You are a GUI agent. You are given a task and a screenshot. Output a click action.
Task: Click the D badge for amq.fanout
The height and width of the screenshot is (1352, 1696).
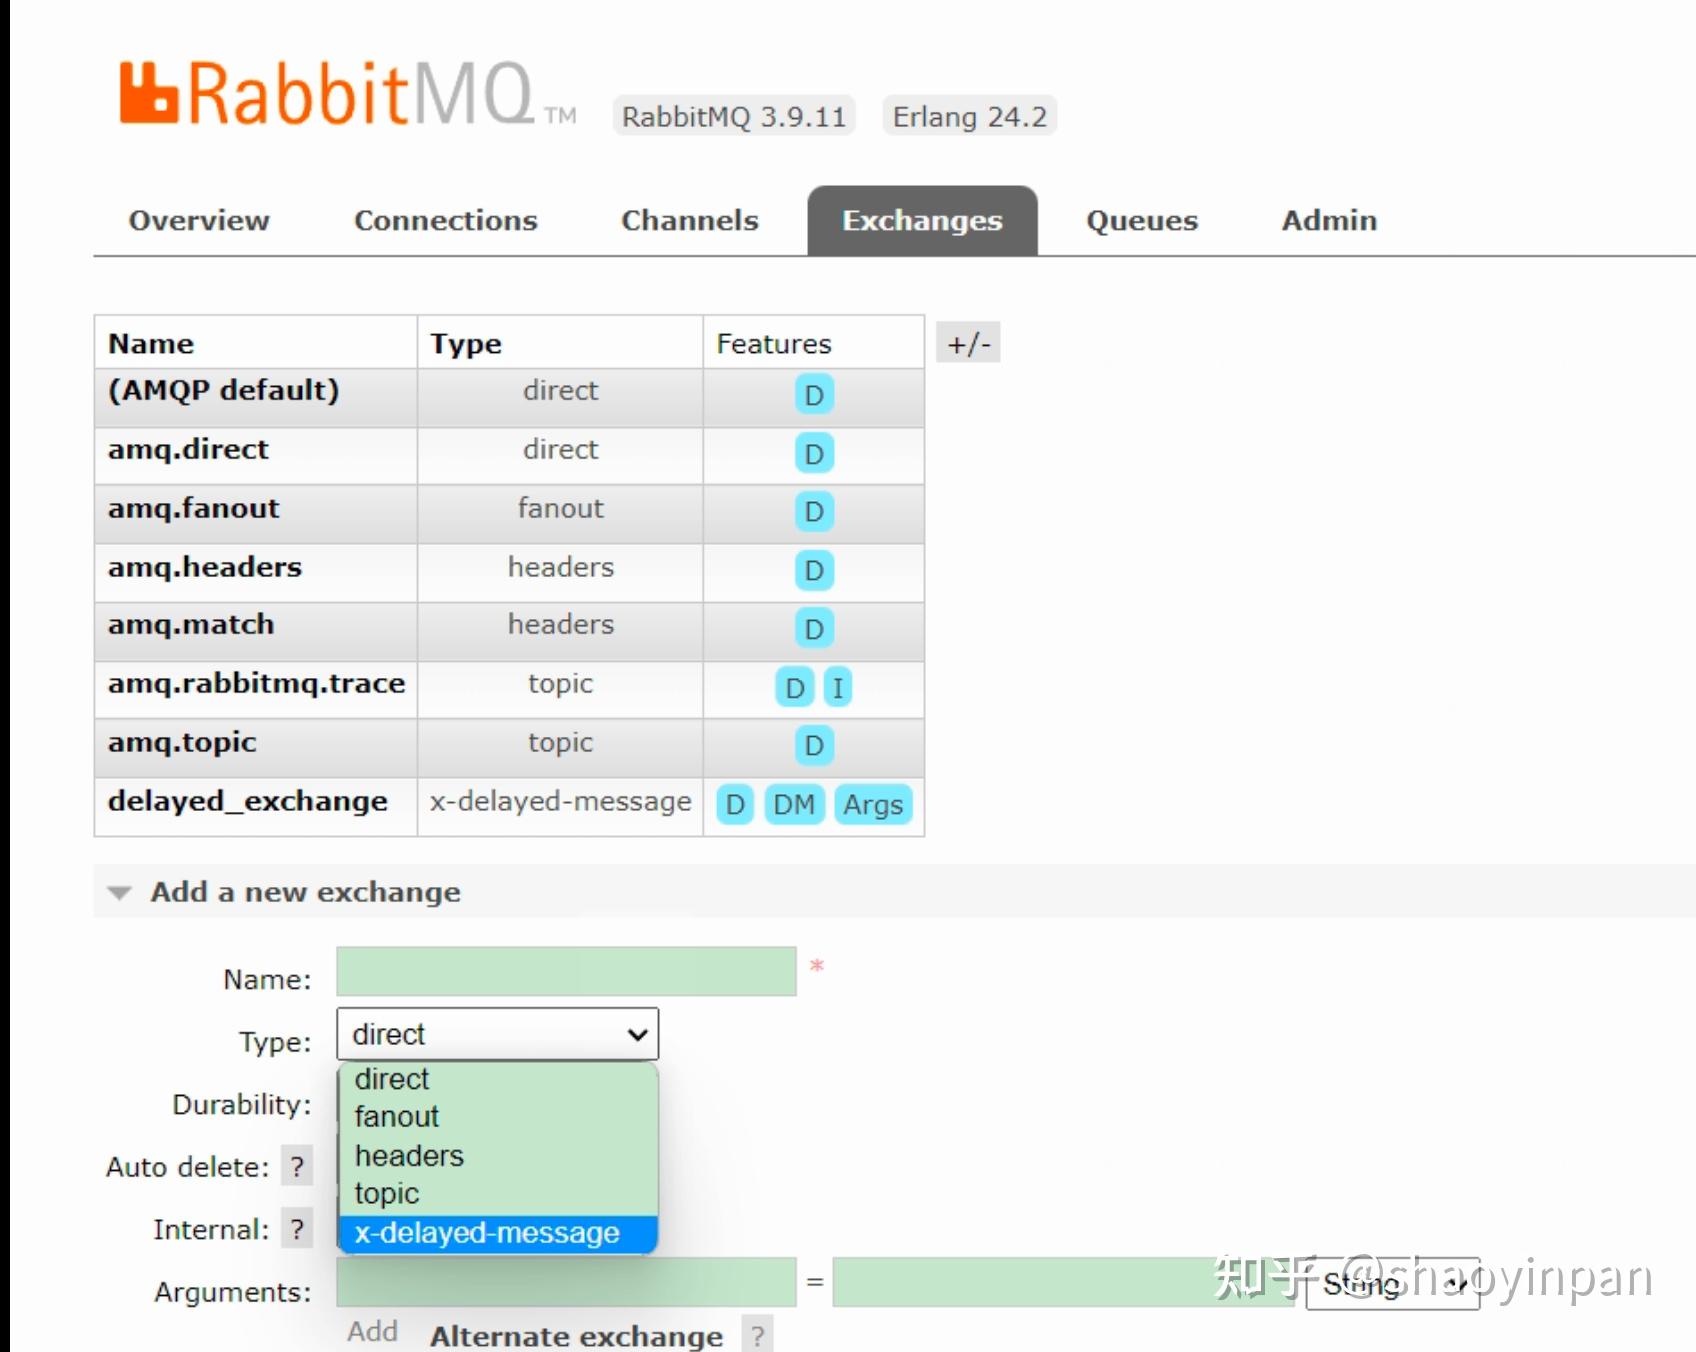coord(814,512)
